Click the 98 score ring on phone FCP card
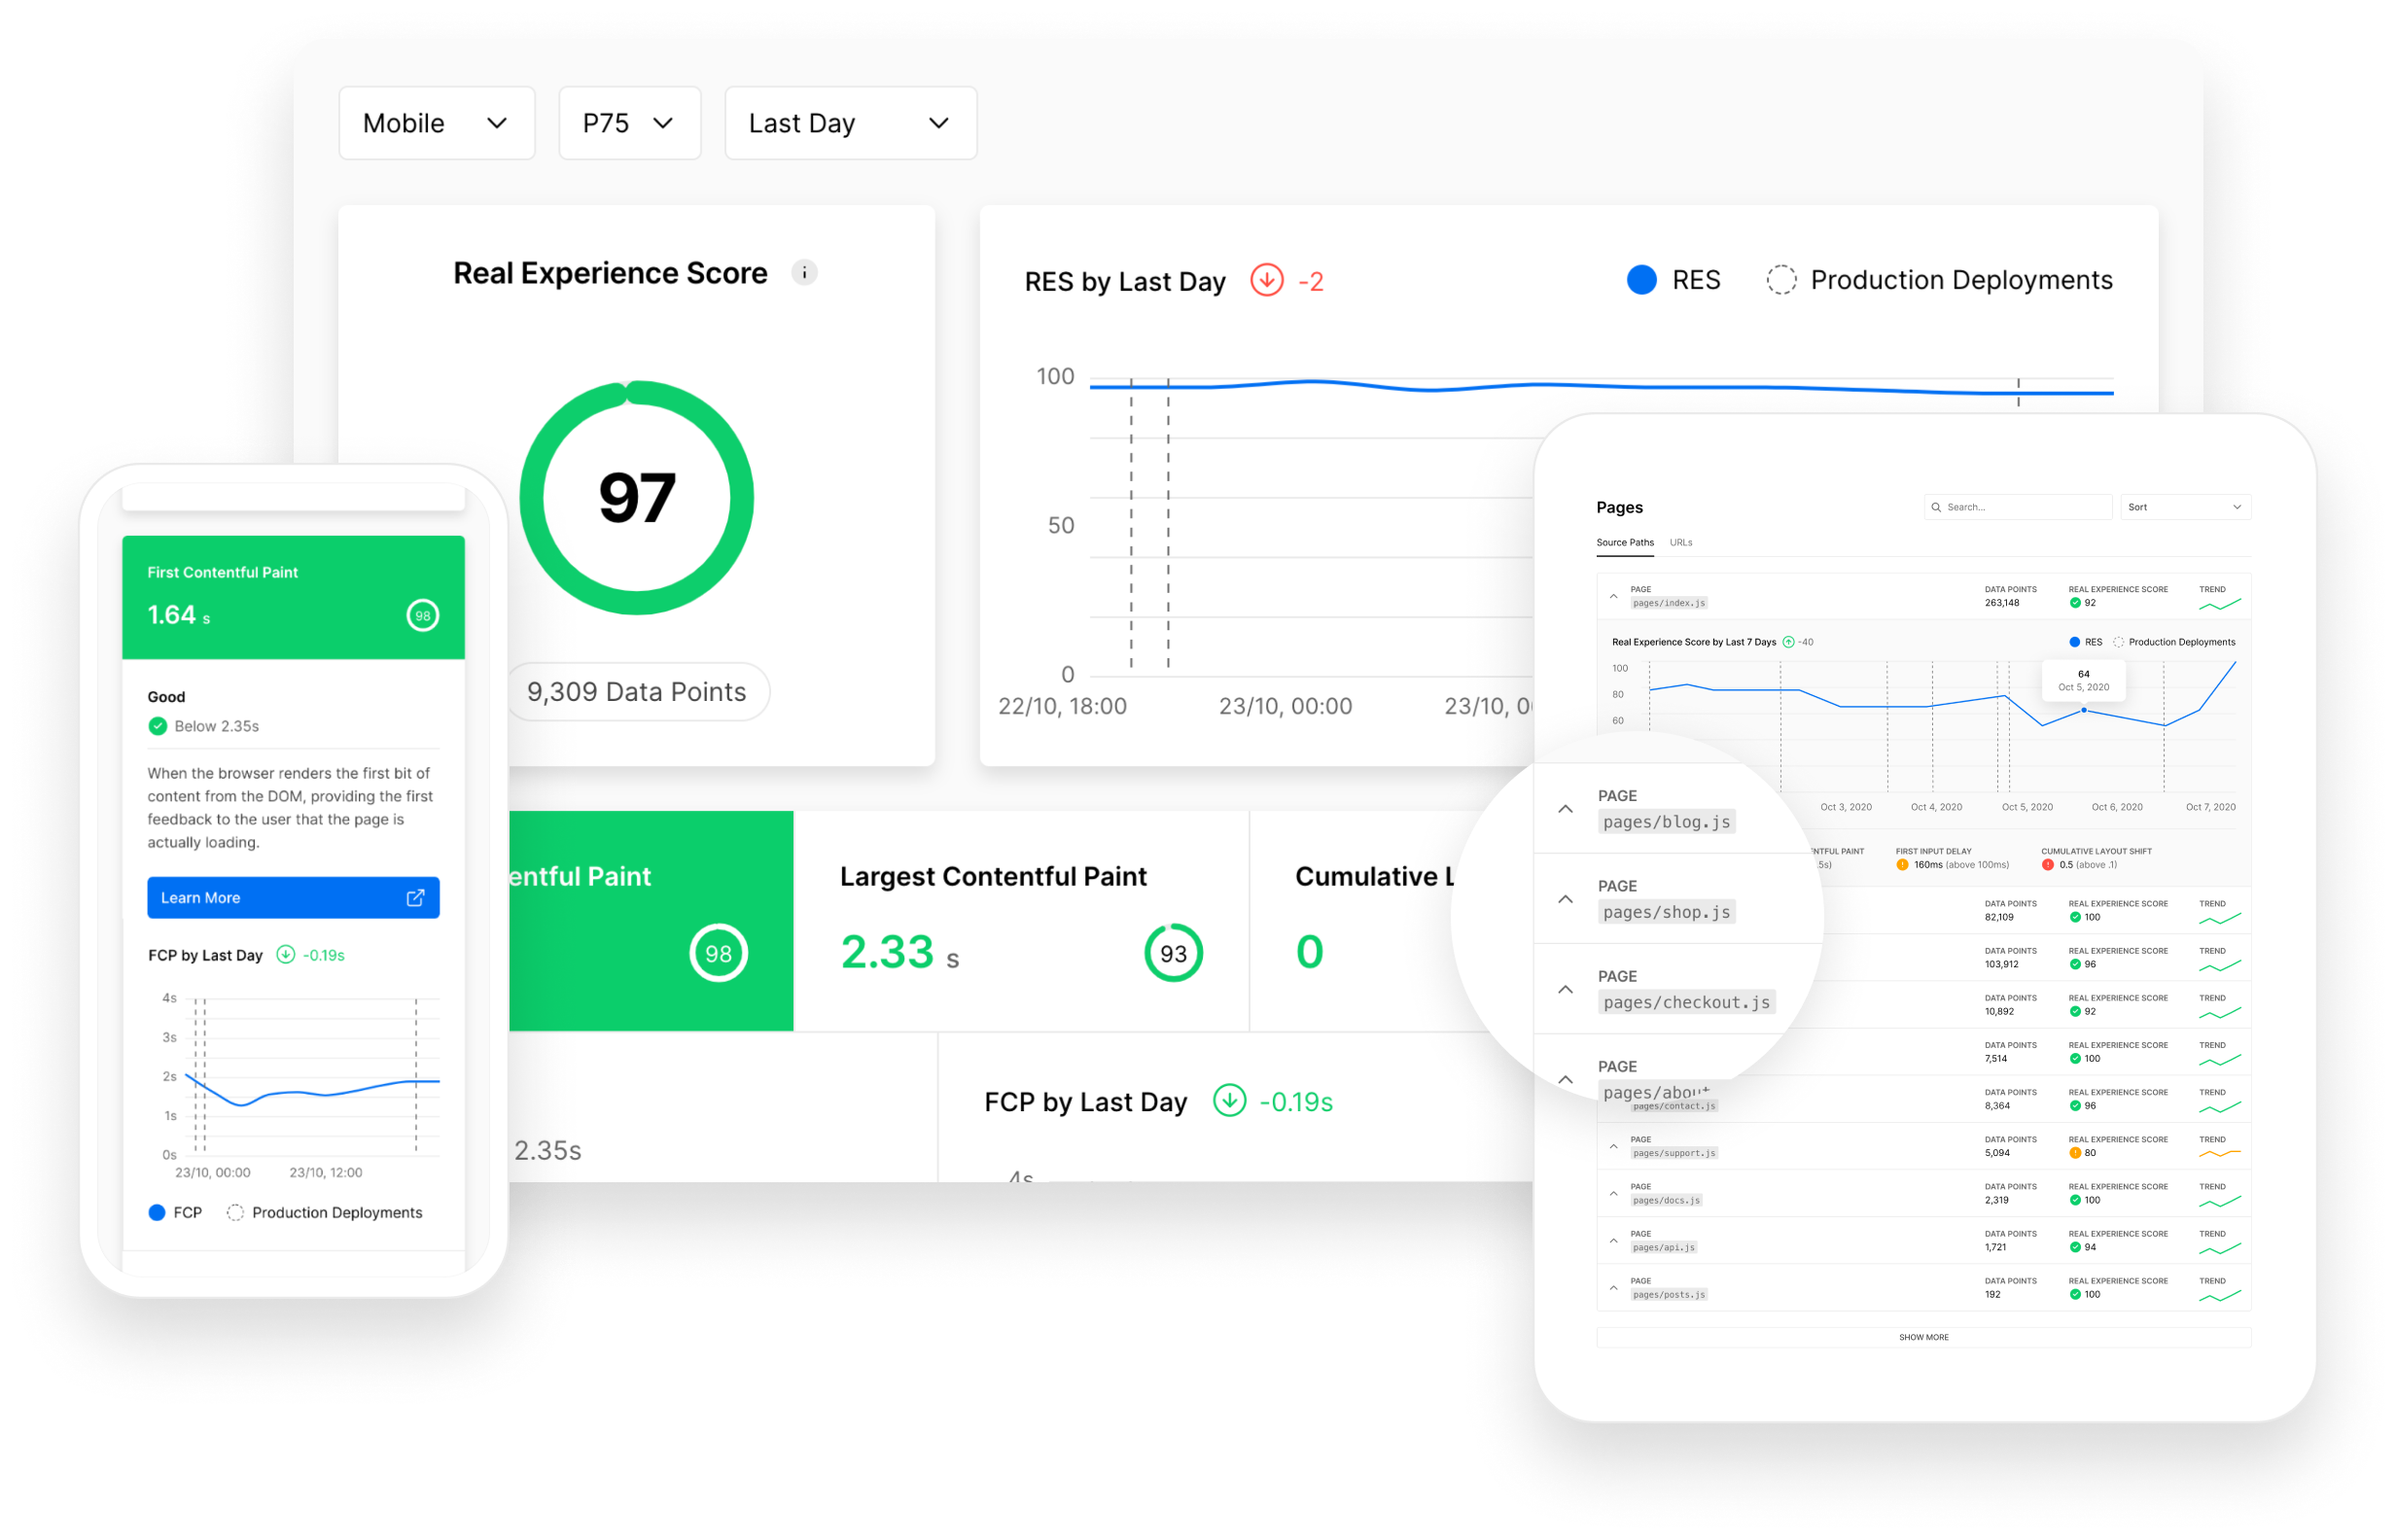 422,616
